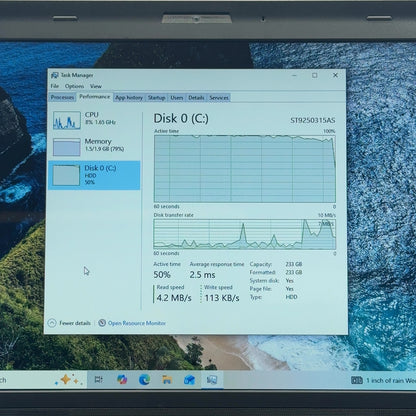The height and width of the screenshot is (416, 416).
Task: Launch Copilot from the taskbar
Action: tap(122, 380)
